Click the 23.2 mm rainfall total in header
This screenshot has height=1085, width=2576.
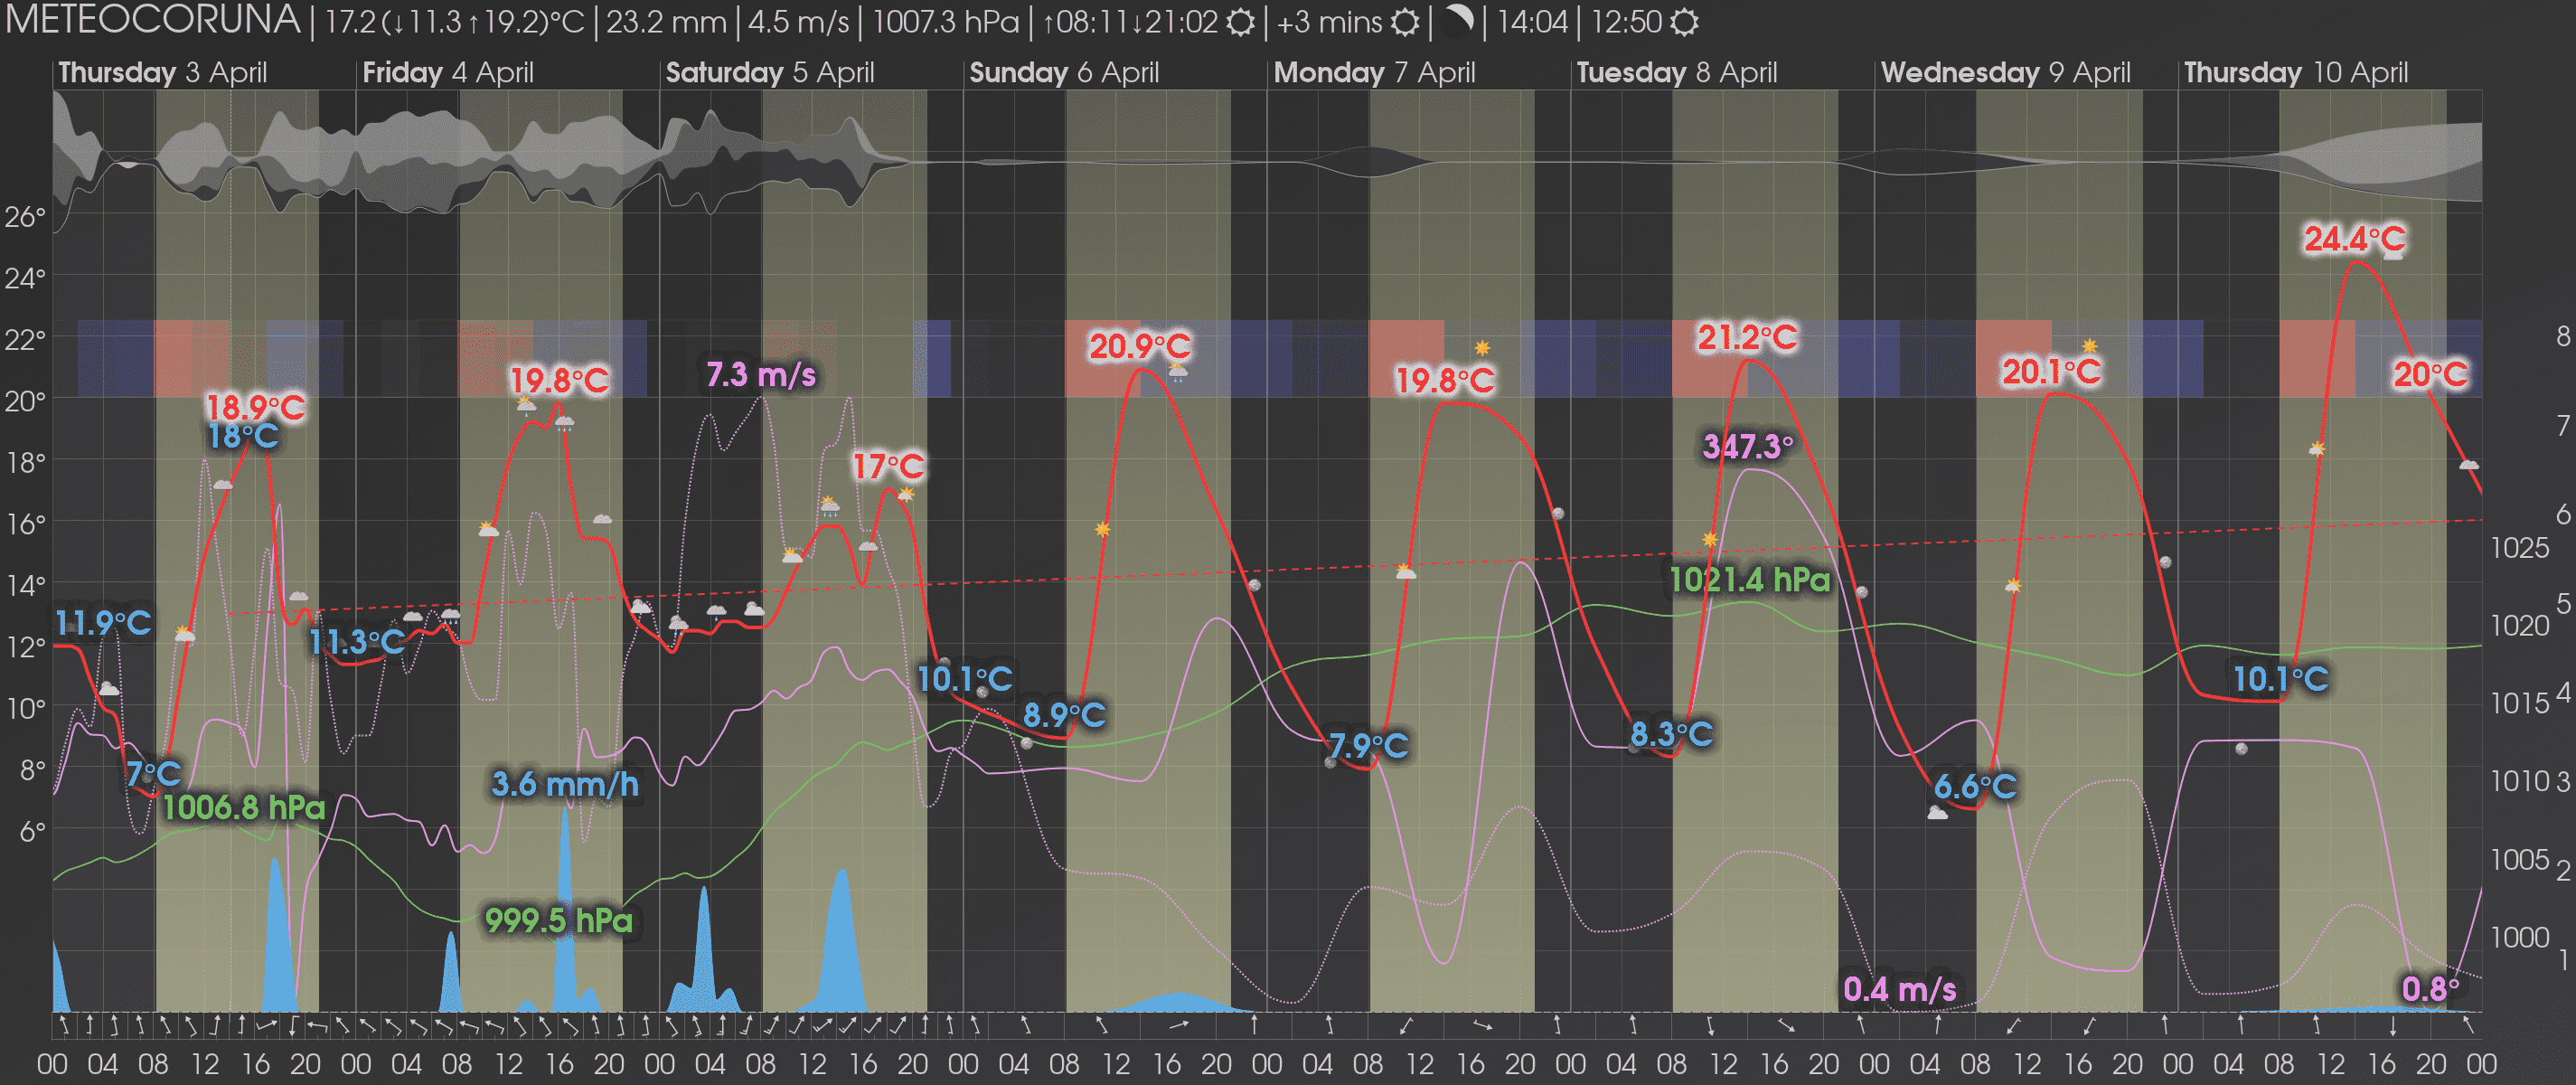tap(665, 22)
